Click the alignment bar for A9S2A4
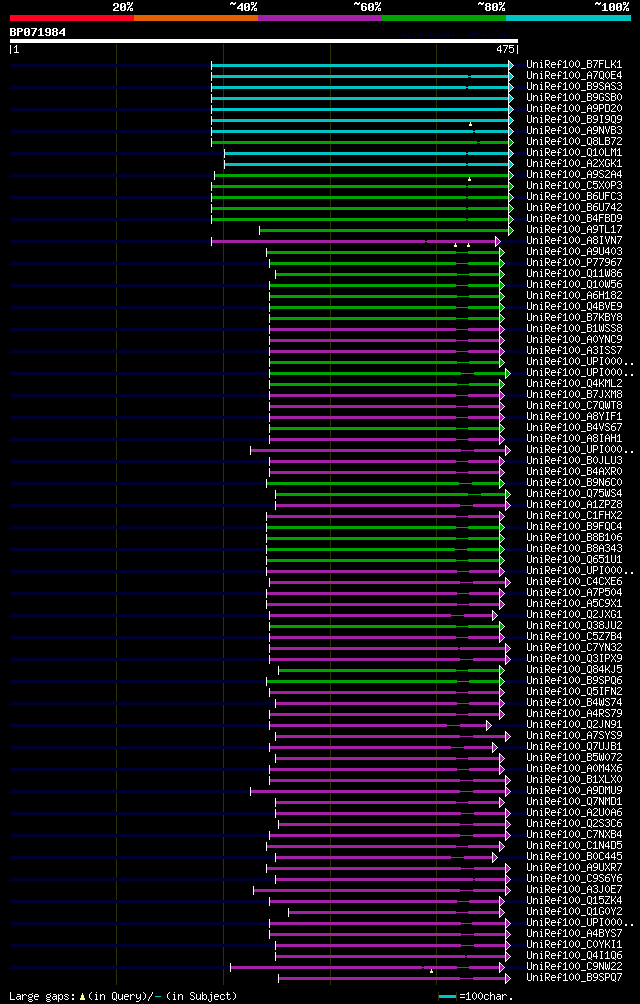The height and width of the screenshot is (1004, 640). [362, 175]
